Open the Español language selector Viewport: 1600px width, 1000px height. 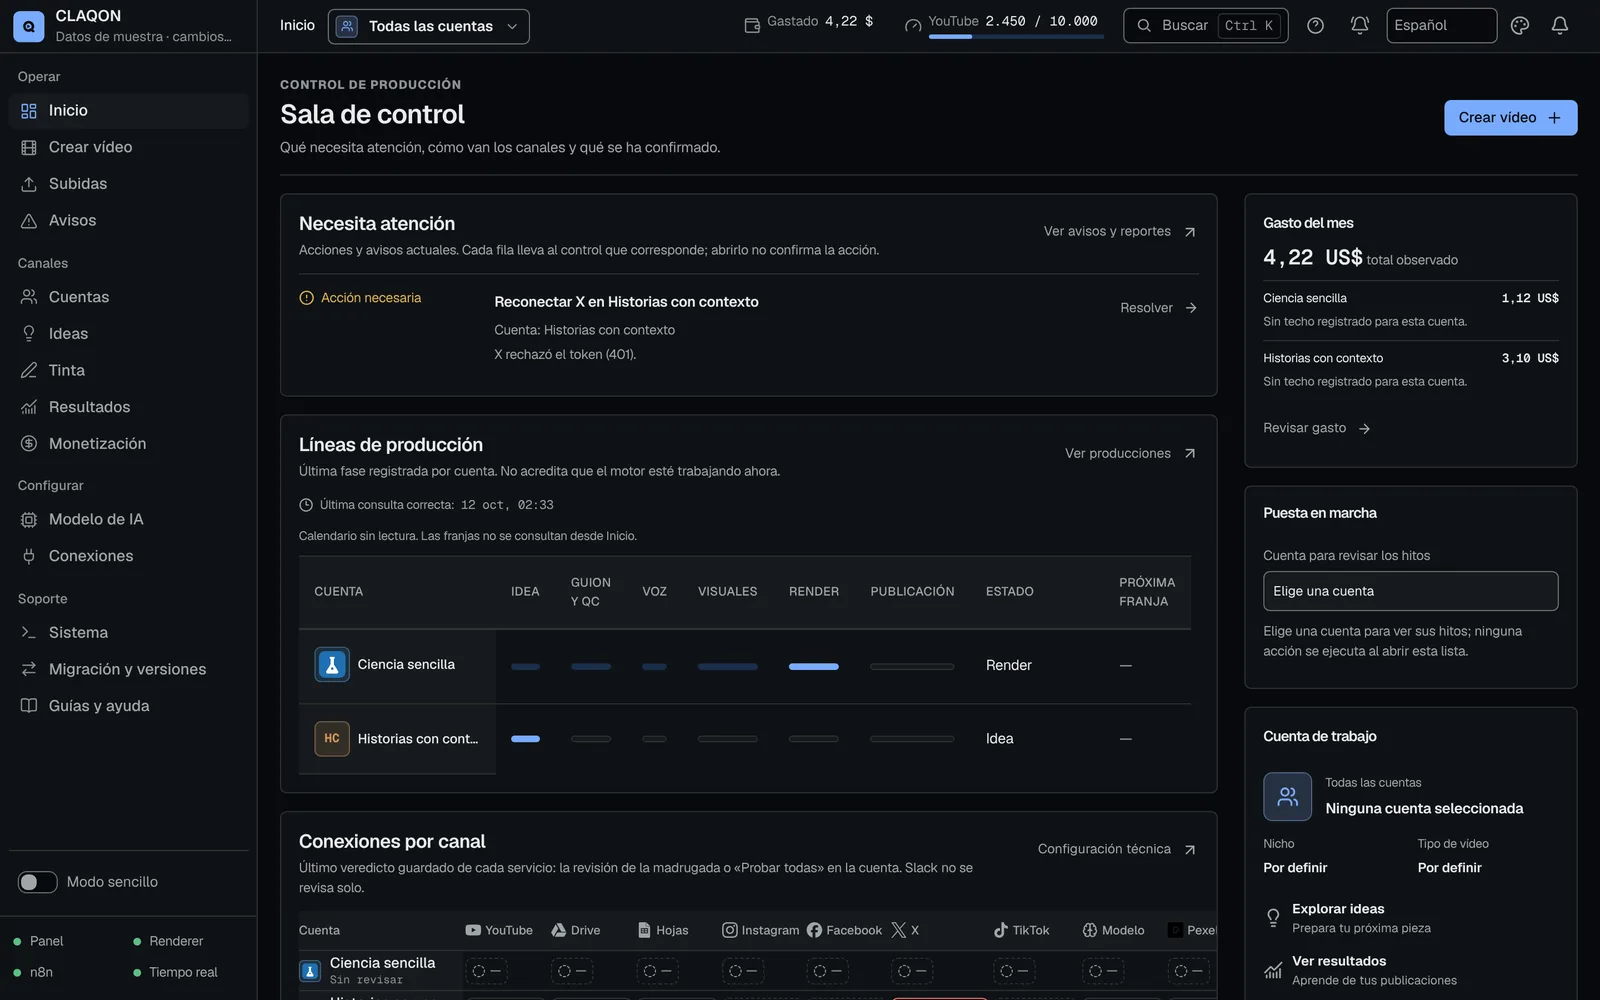[1441, 26]
